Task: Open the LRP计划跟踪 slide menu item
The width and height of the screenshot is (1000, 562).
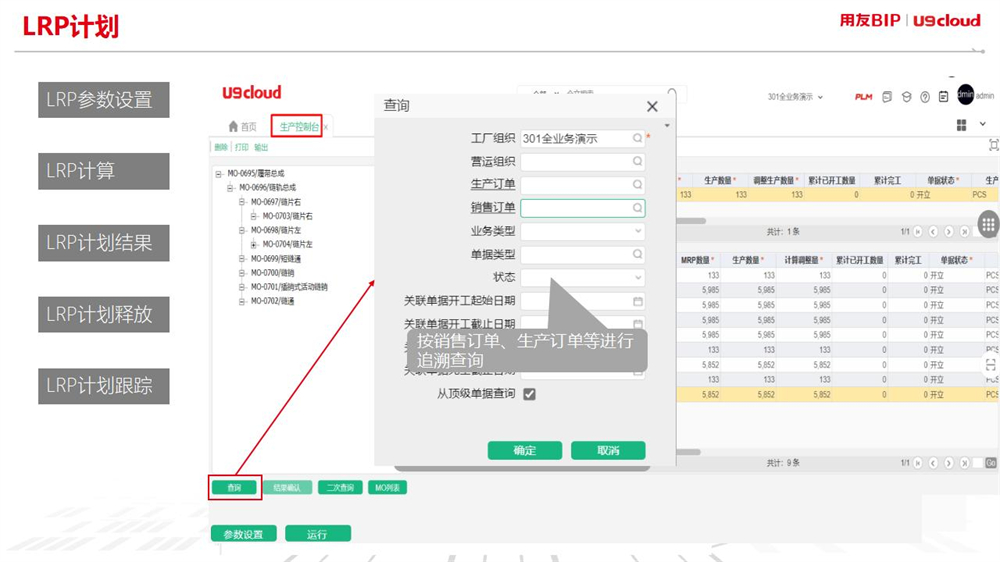Action: (104, 386)
